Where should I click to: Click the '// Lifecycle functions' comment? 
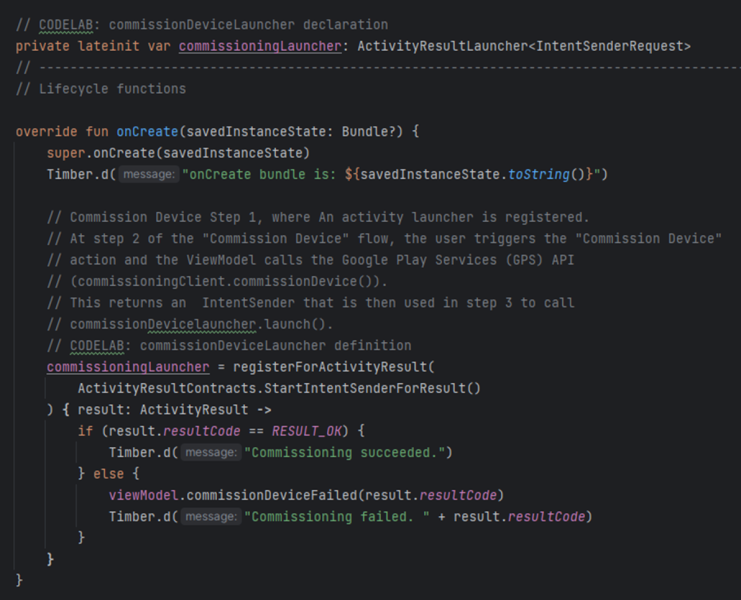click(x=101, y=89)
